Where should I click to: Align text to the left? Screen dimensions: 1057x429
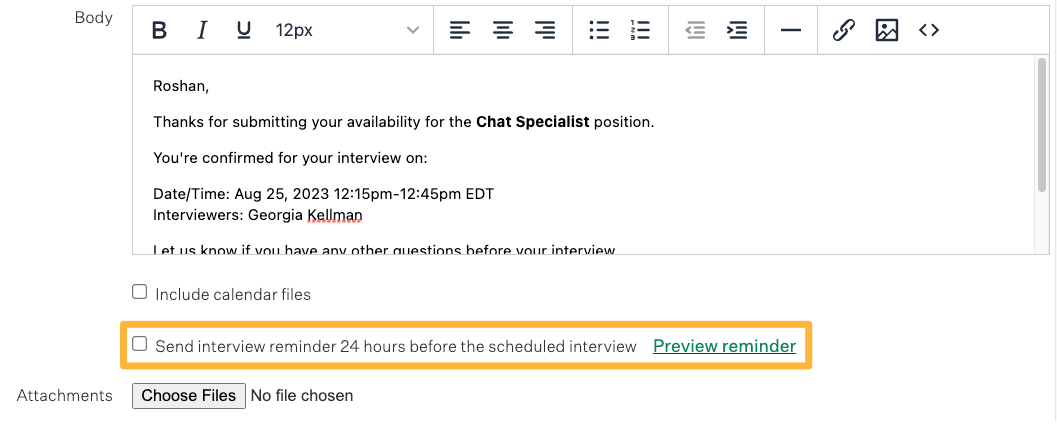point(460,30)
